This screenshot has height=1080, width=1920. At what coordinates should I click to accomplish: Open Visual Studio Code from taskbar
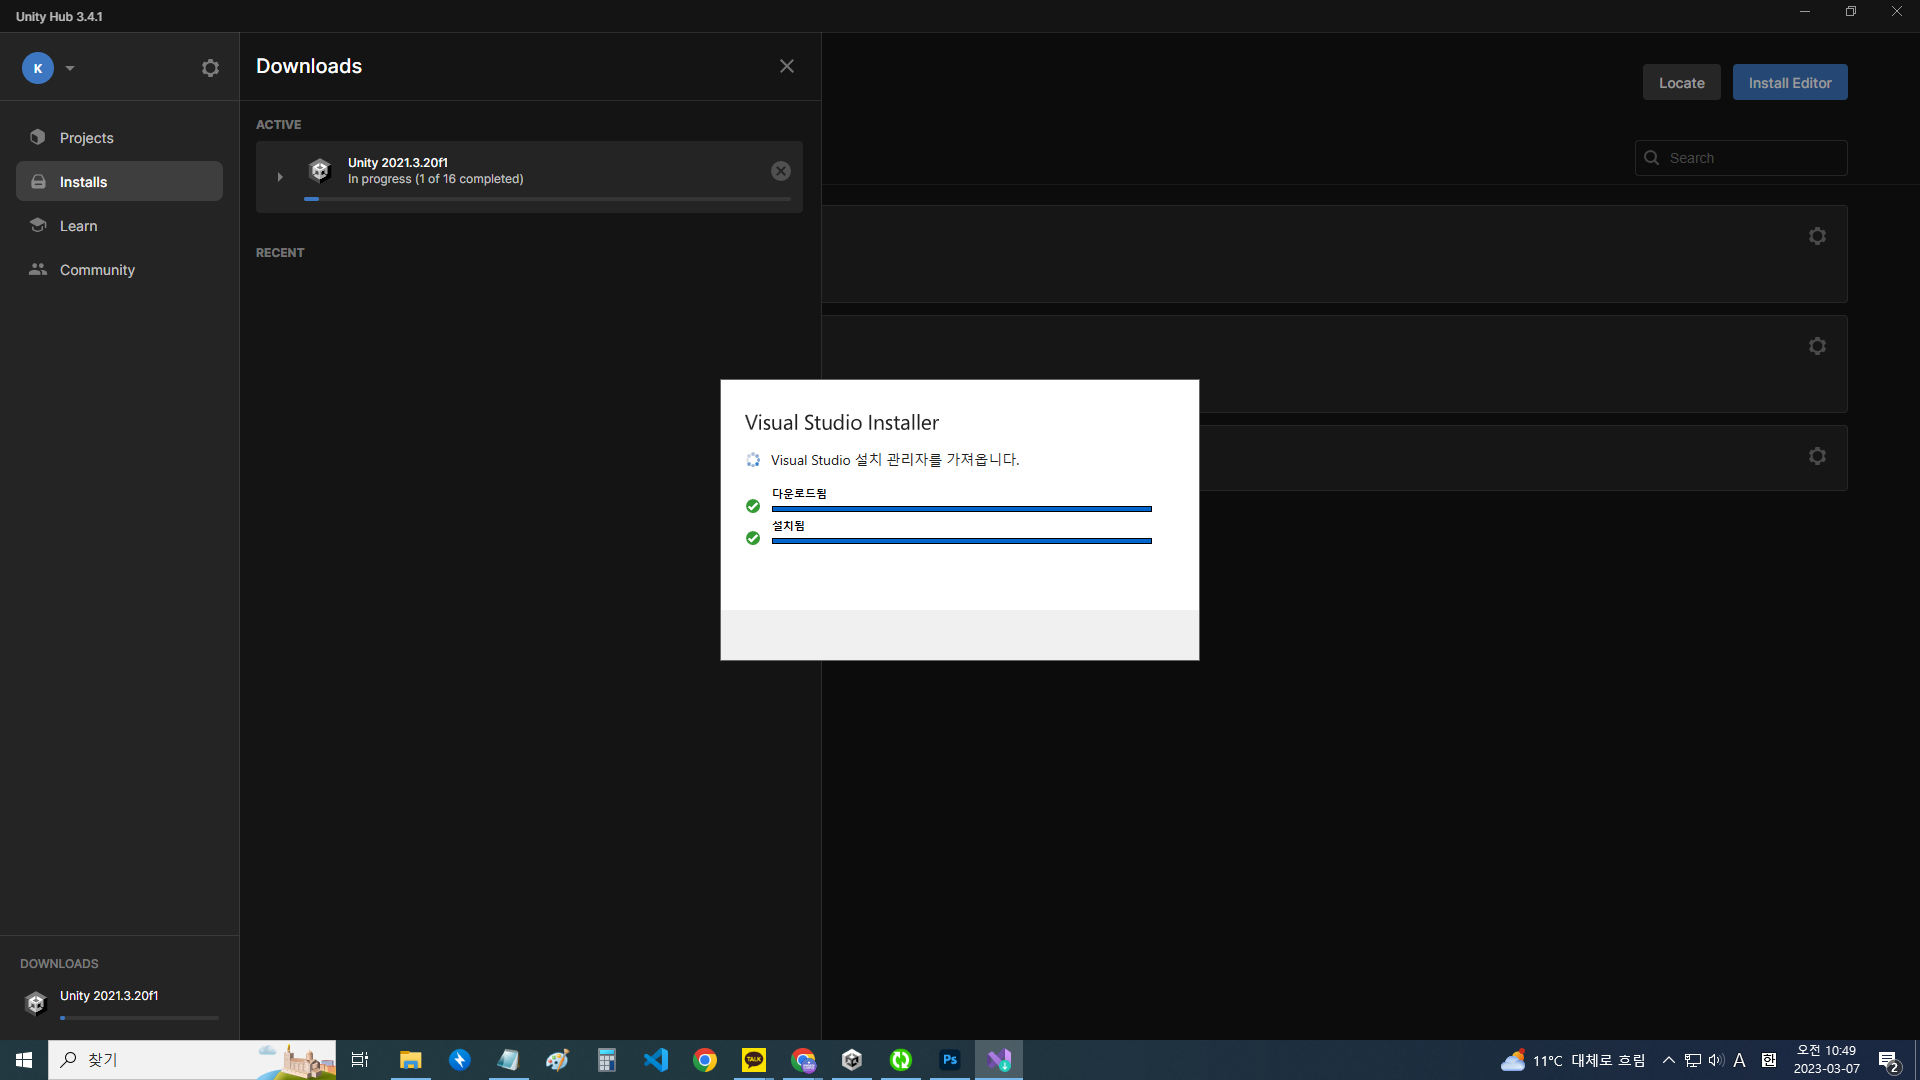point(655,1060)
